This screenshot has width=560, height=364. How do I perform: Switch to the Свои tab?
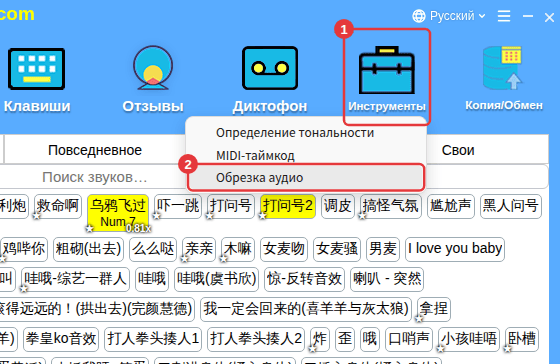click(x=458, y=150)
